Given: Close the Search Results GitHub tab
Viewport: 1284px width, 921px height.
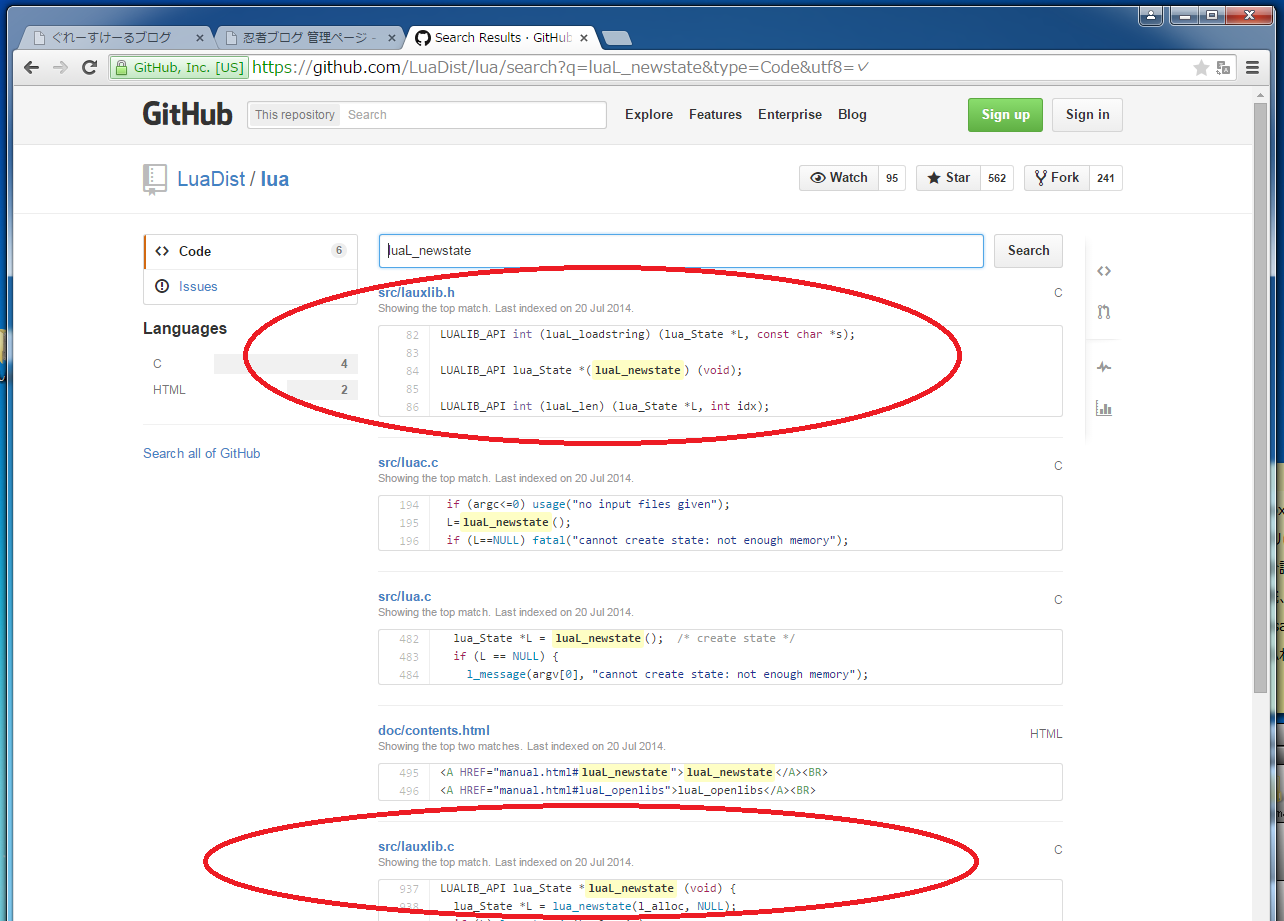Looking at the screenshot, I should tap(582, 38).
